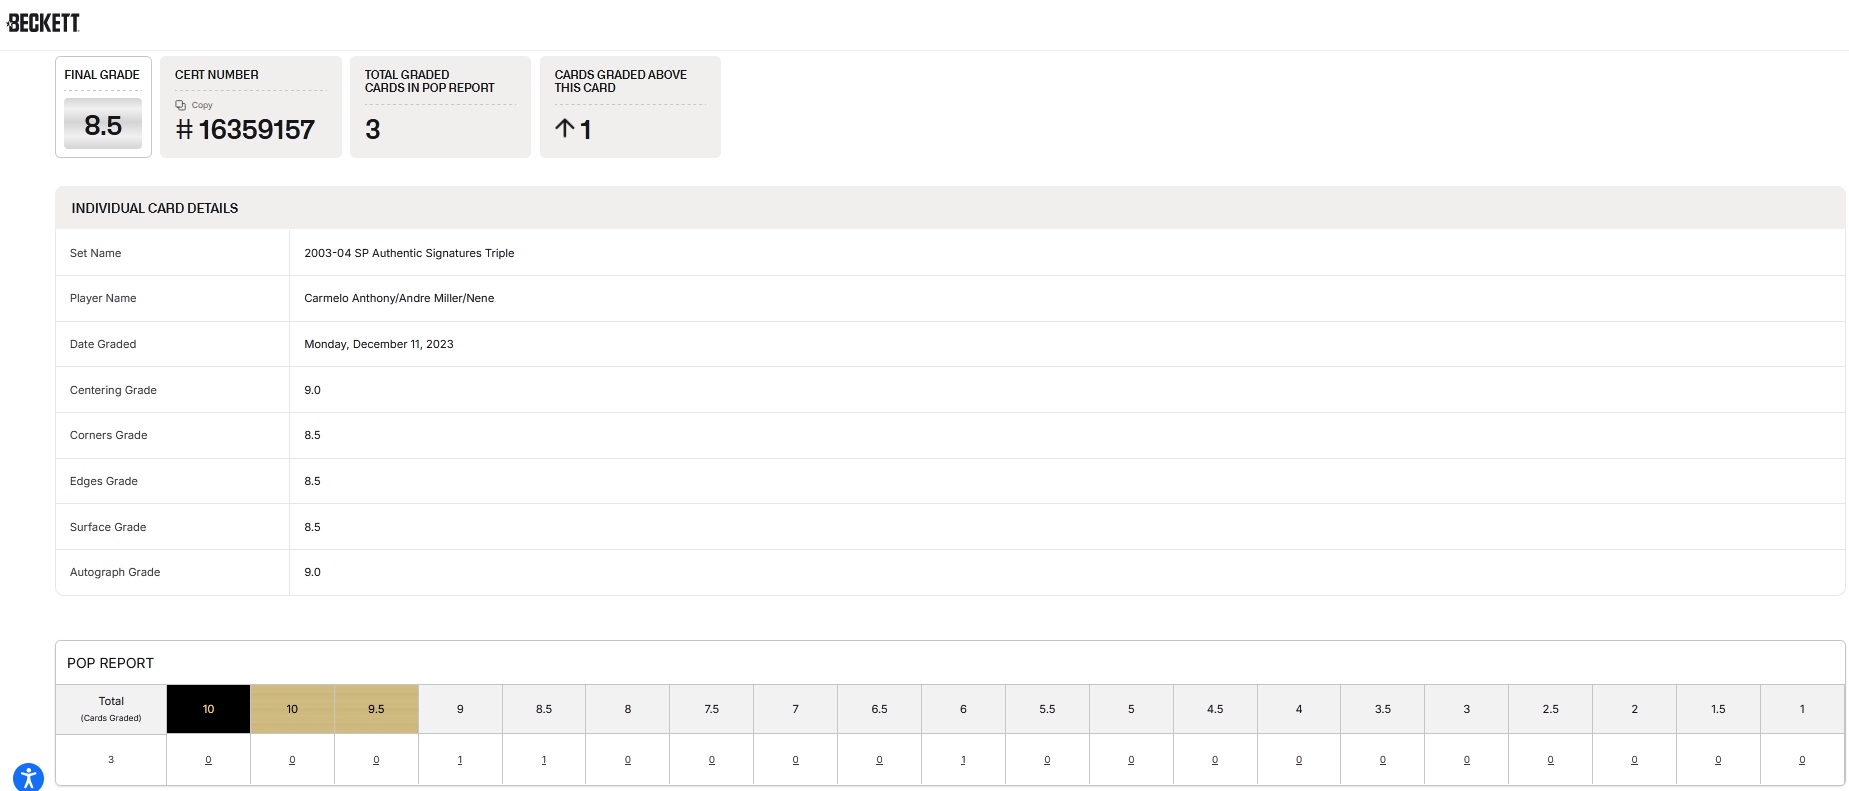This screenshot has height=791, width=1849.
Task: Click the grade 1 population count
Action: (x=1802, y=760)
